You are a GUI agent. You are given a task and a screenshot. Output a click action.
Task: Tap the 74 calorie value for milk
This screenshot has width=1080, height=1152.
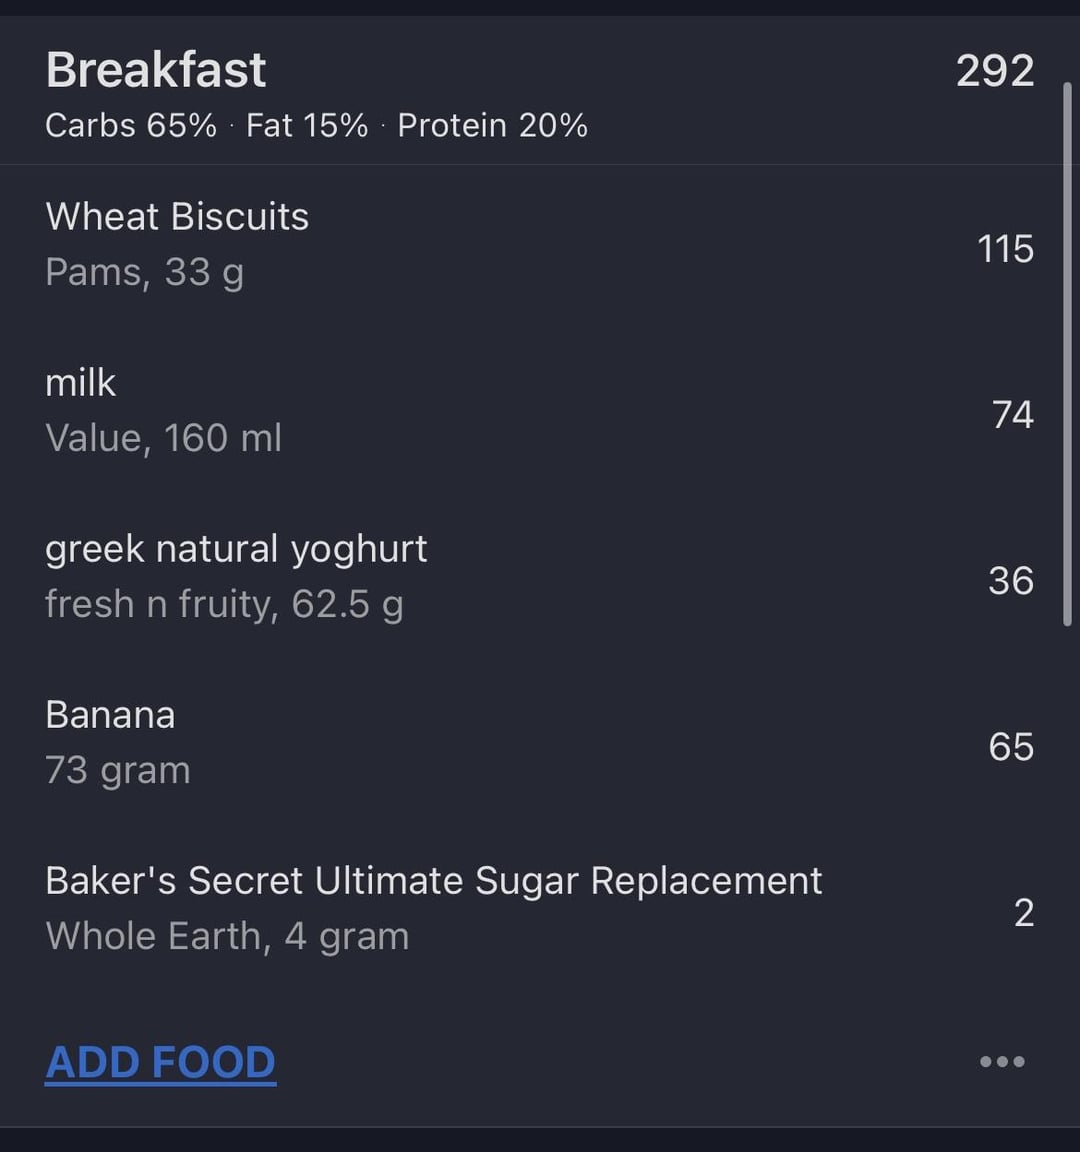pos(1013,414)
